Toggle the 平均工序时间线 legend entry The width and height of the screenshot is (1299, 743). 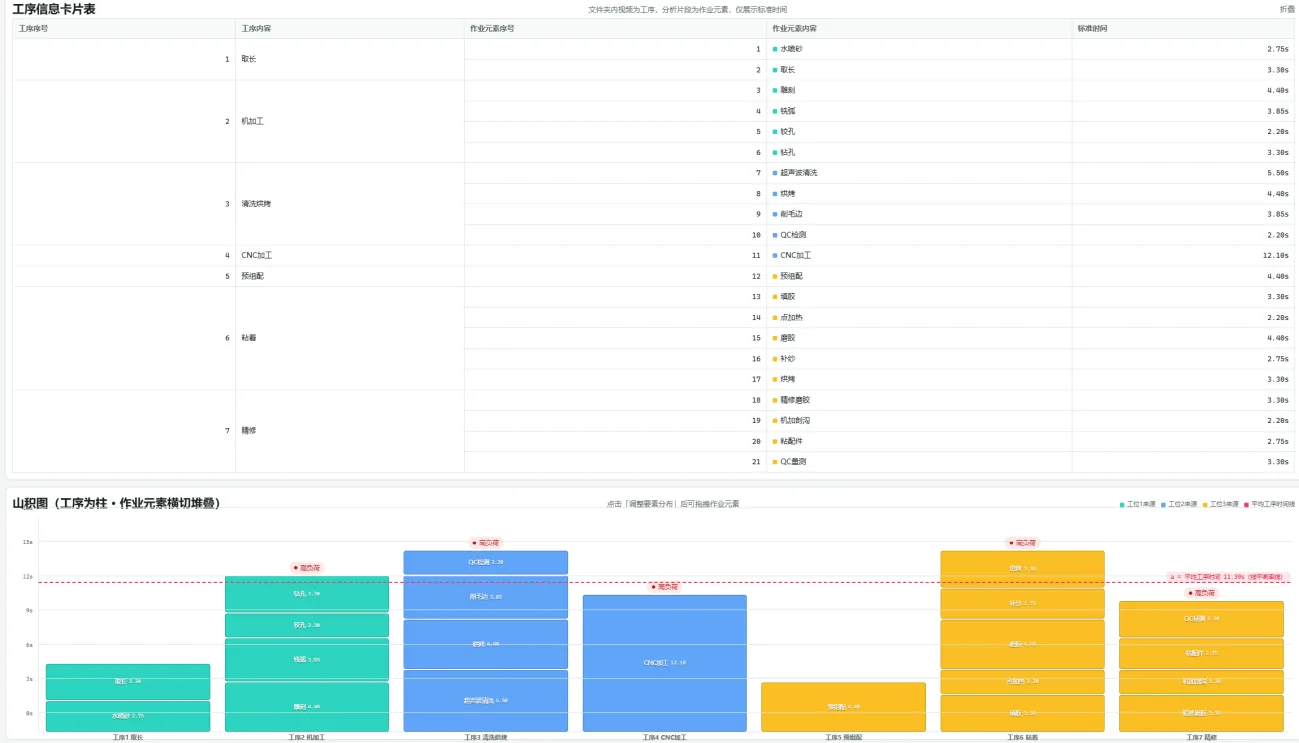click(x=1269, y=504)
